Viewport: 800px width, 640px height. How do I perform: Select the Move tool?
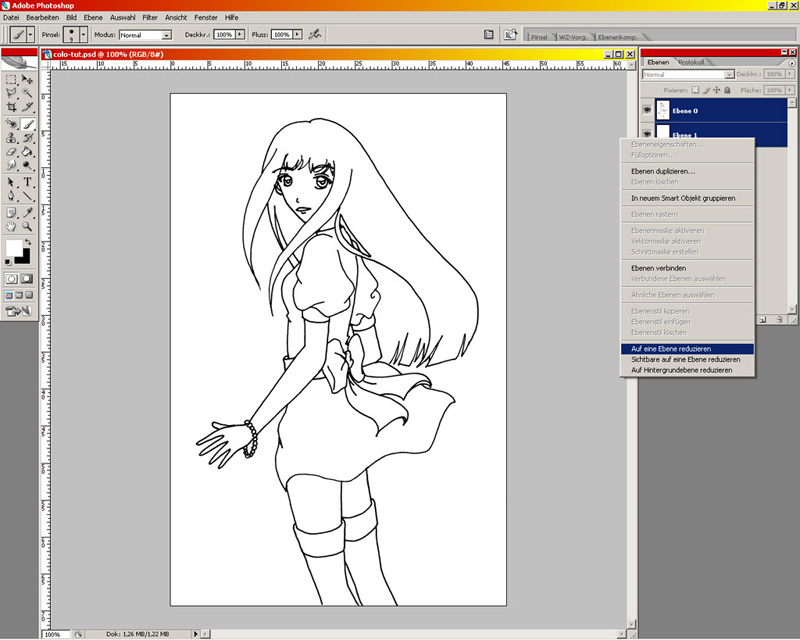point(28,80)
